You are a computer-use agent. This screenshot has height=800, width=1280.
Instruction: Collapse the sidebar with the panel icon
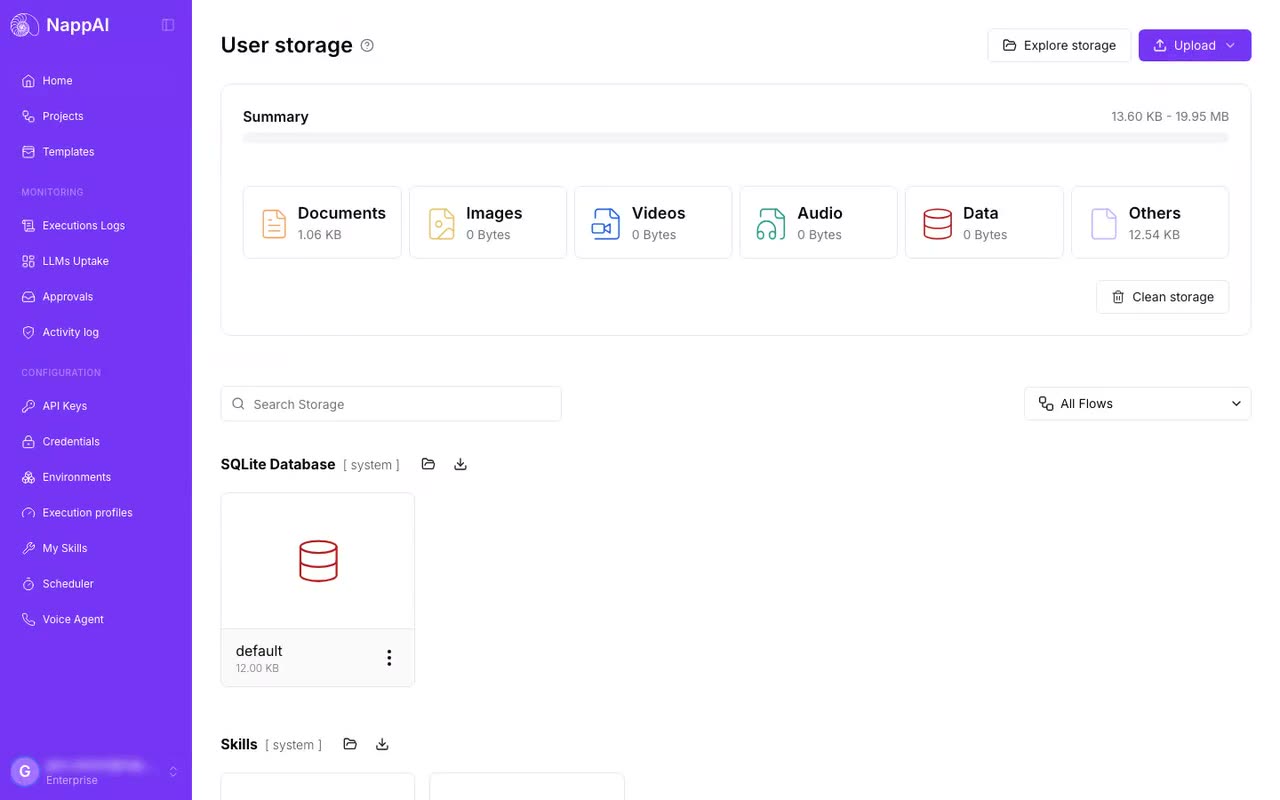coord(168,25)
